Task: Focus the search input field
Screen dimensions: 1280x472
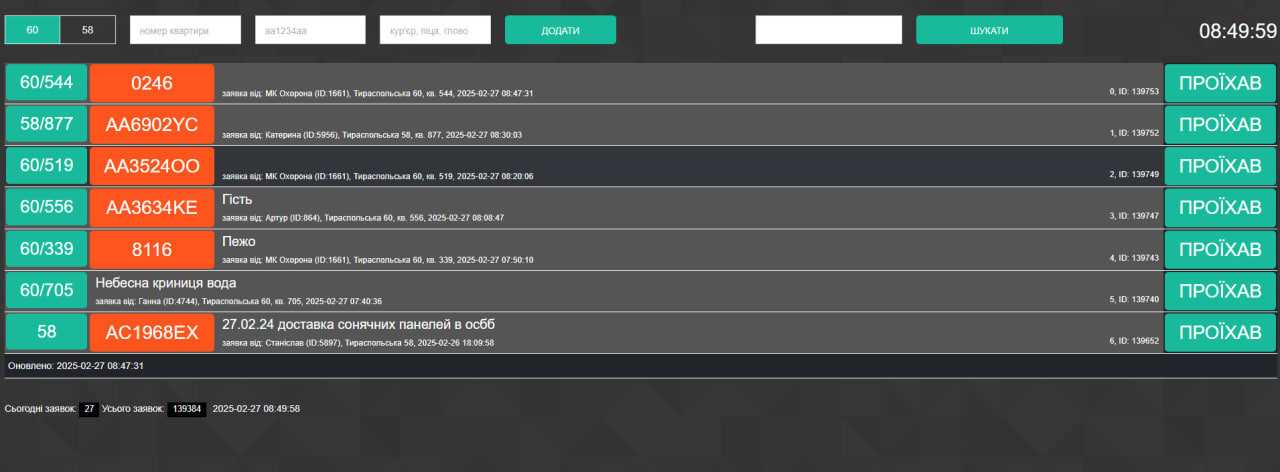Action: click(x=829, y=30)
